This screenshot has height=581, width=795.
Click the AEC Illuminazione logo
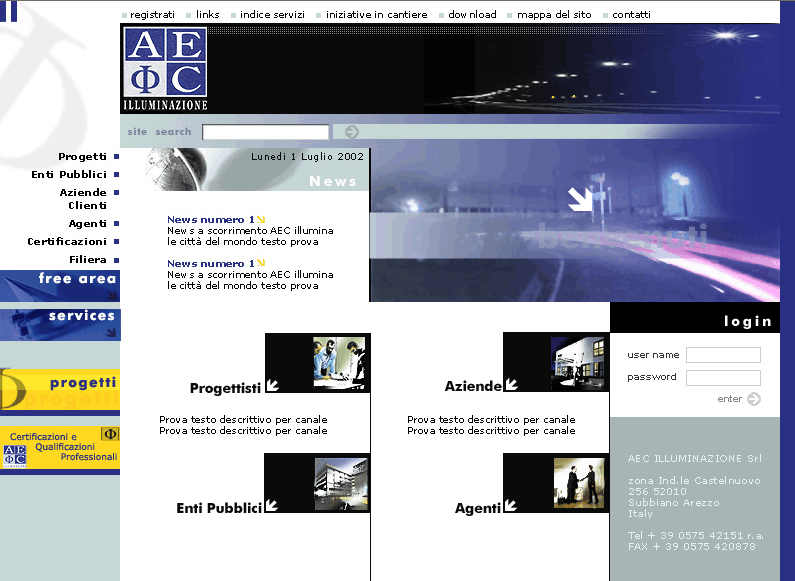click(x=165, y=68)
